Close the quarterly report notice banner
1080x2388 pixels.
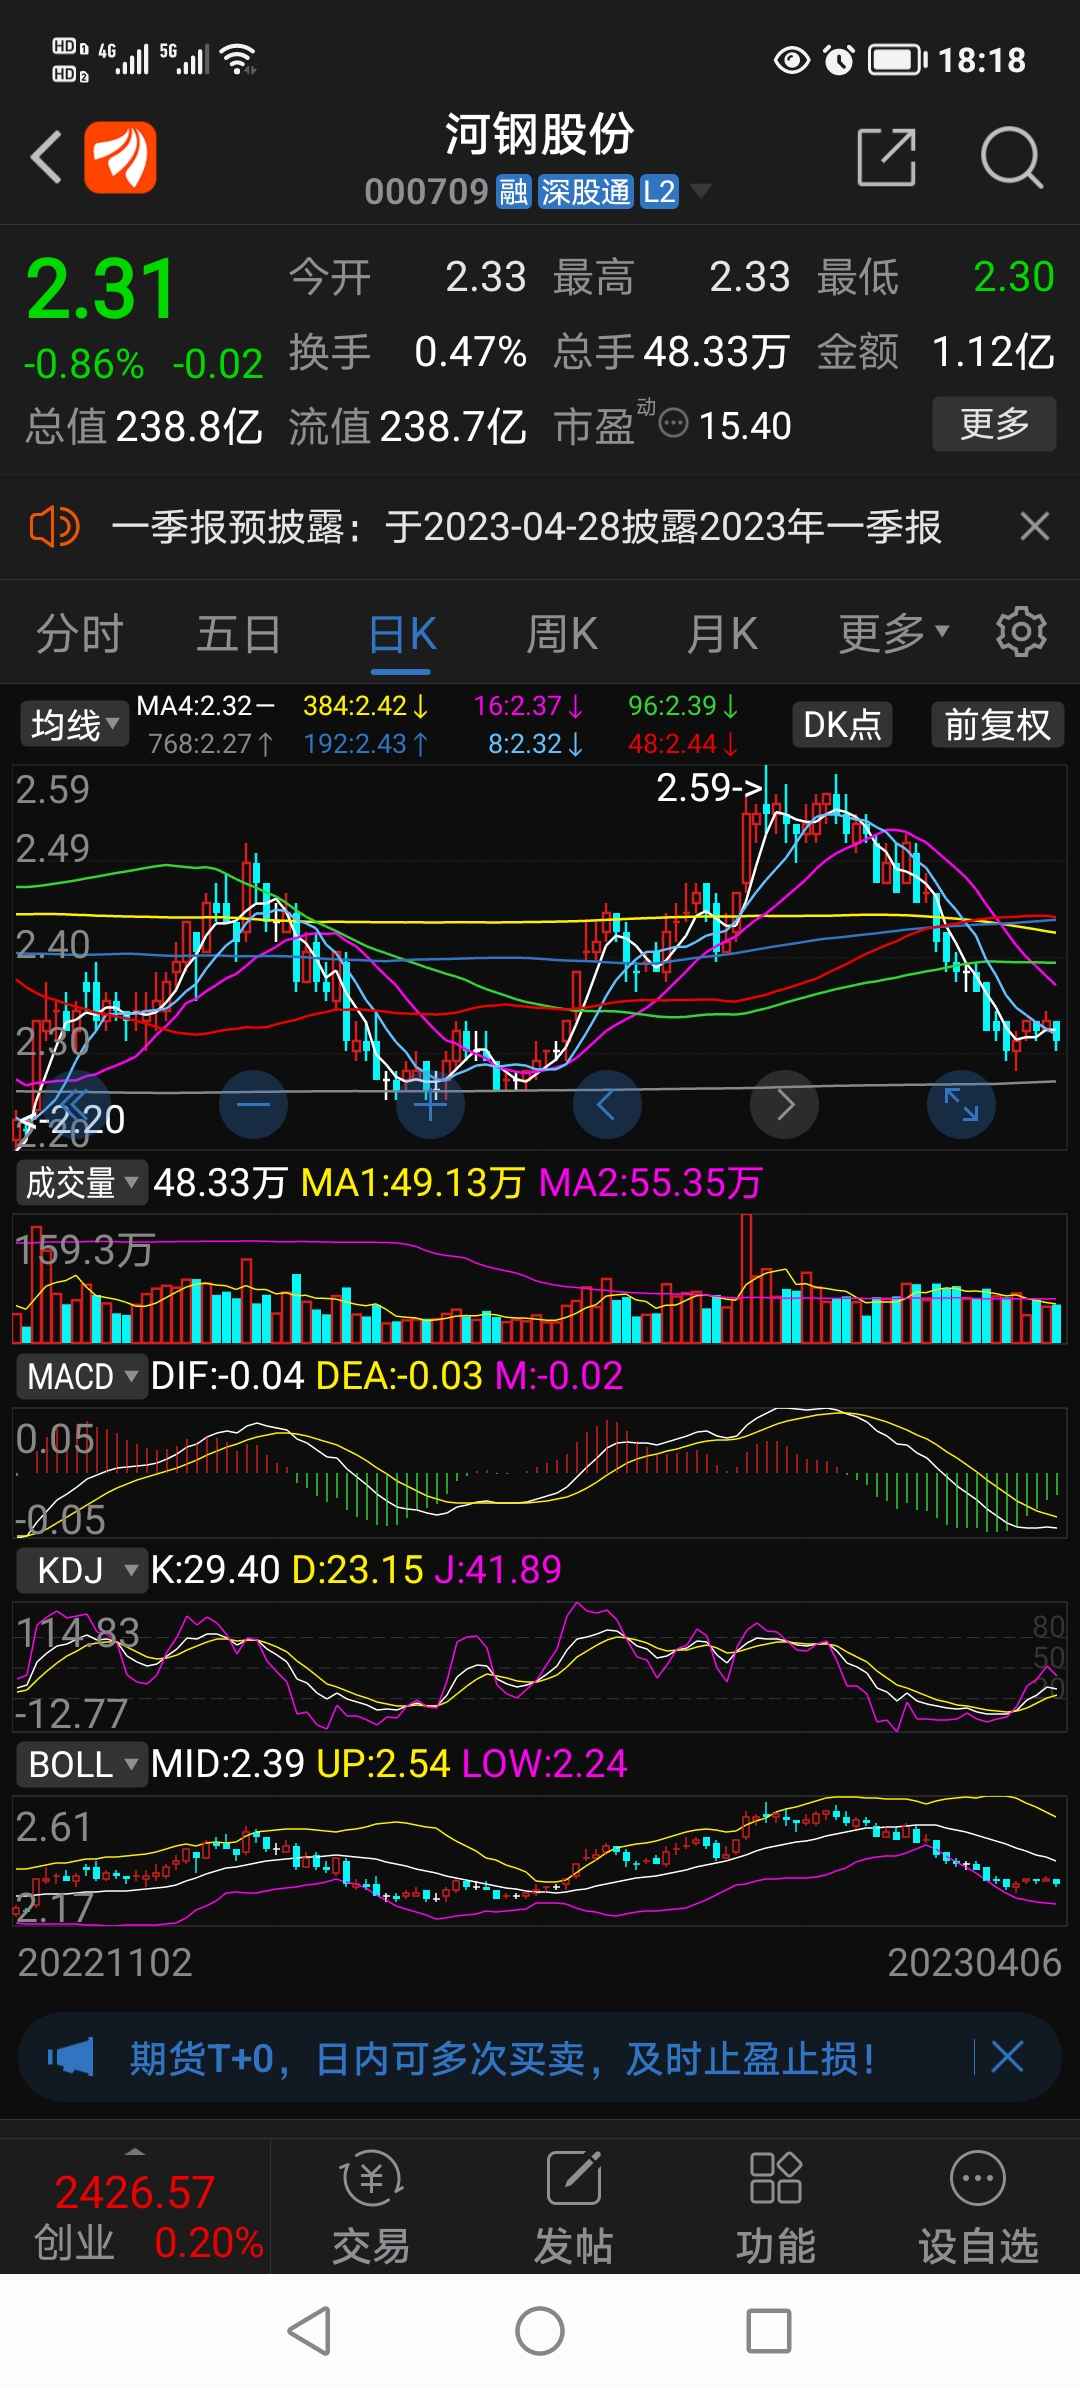click(1035, 526)
